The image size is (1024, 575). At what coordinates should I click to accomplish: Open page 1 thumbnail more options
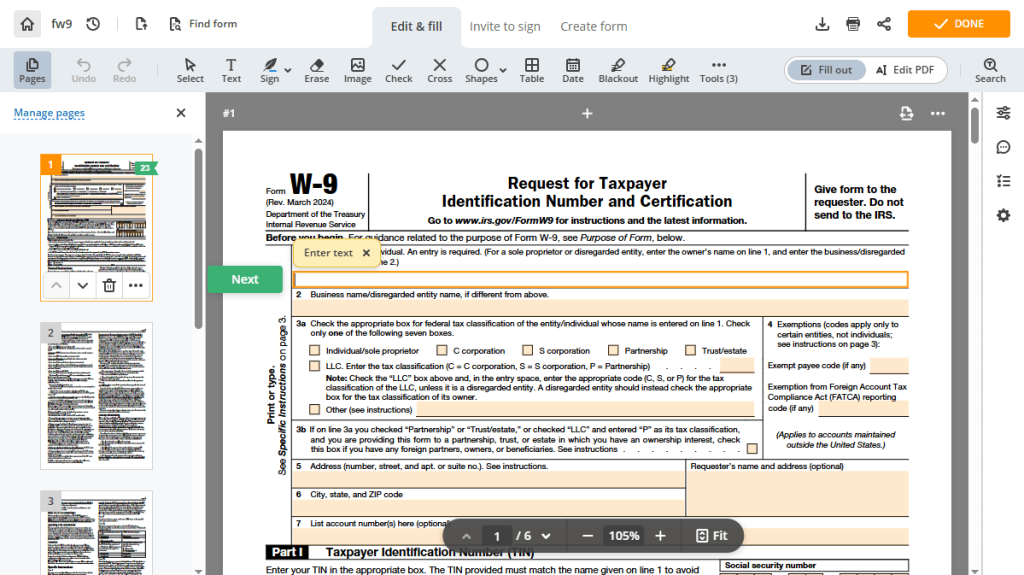click(x=135, y=286)
